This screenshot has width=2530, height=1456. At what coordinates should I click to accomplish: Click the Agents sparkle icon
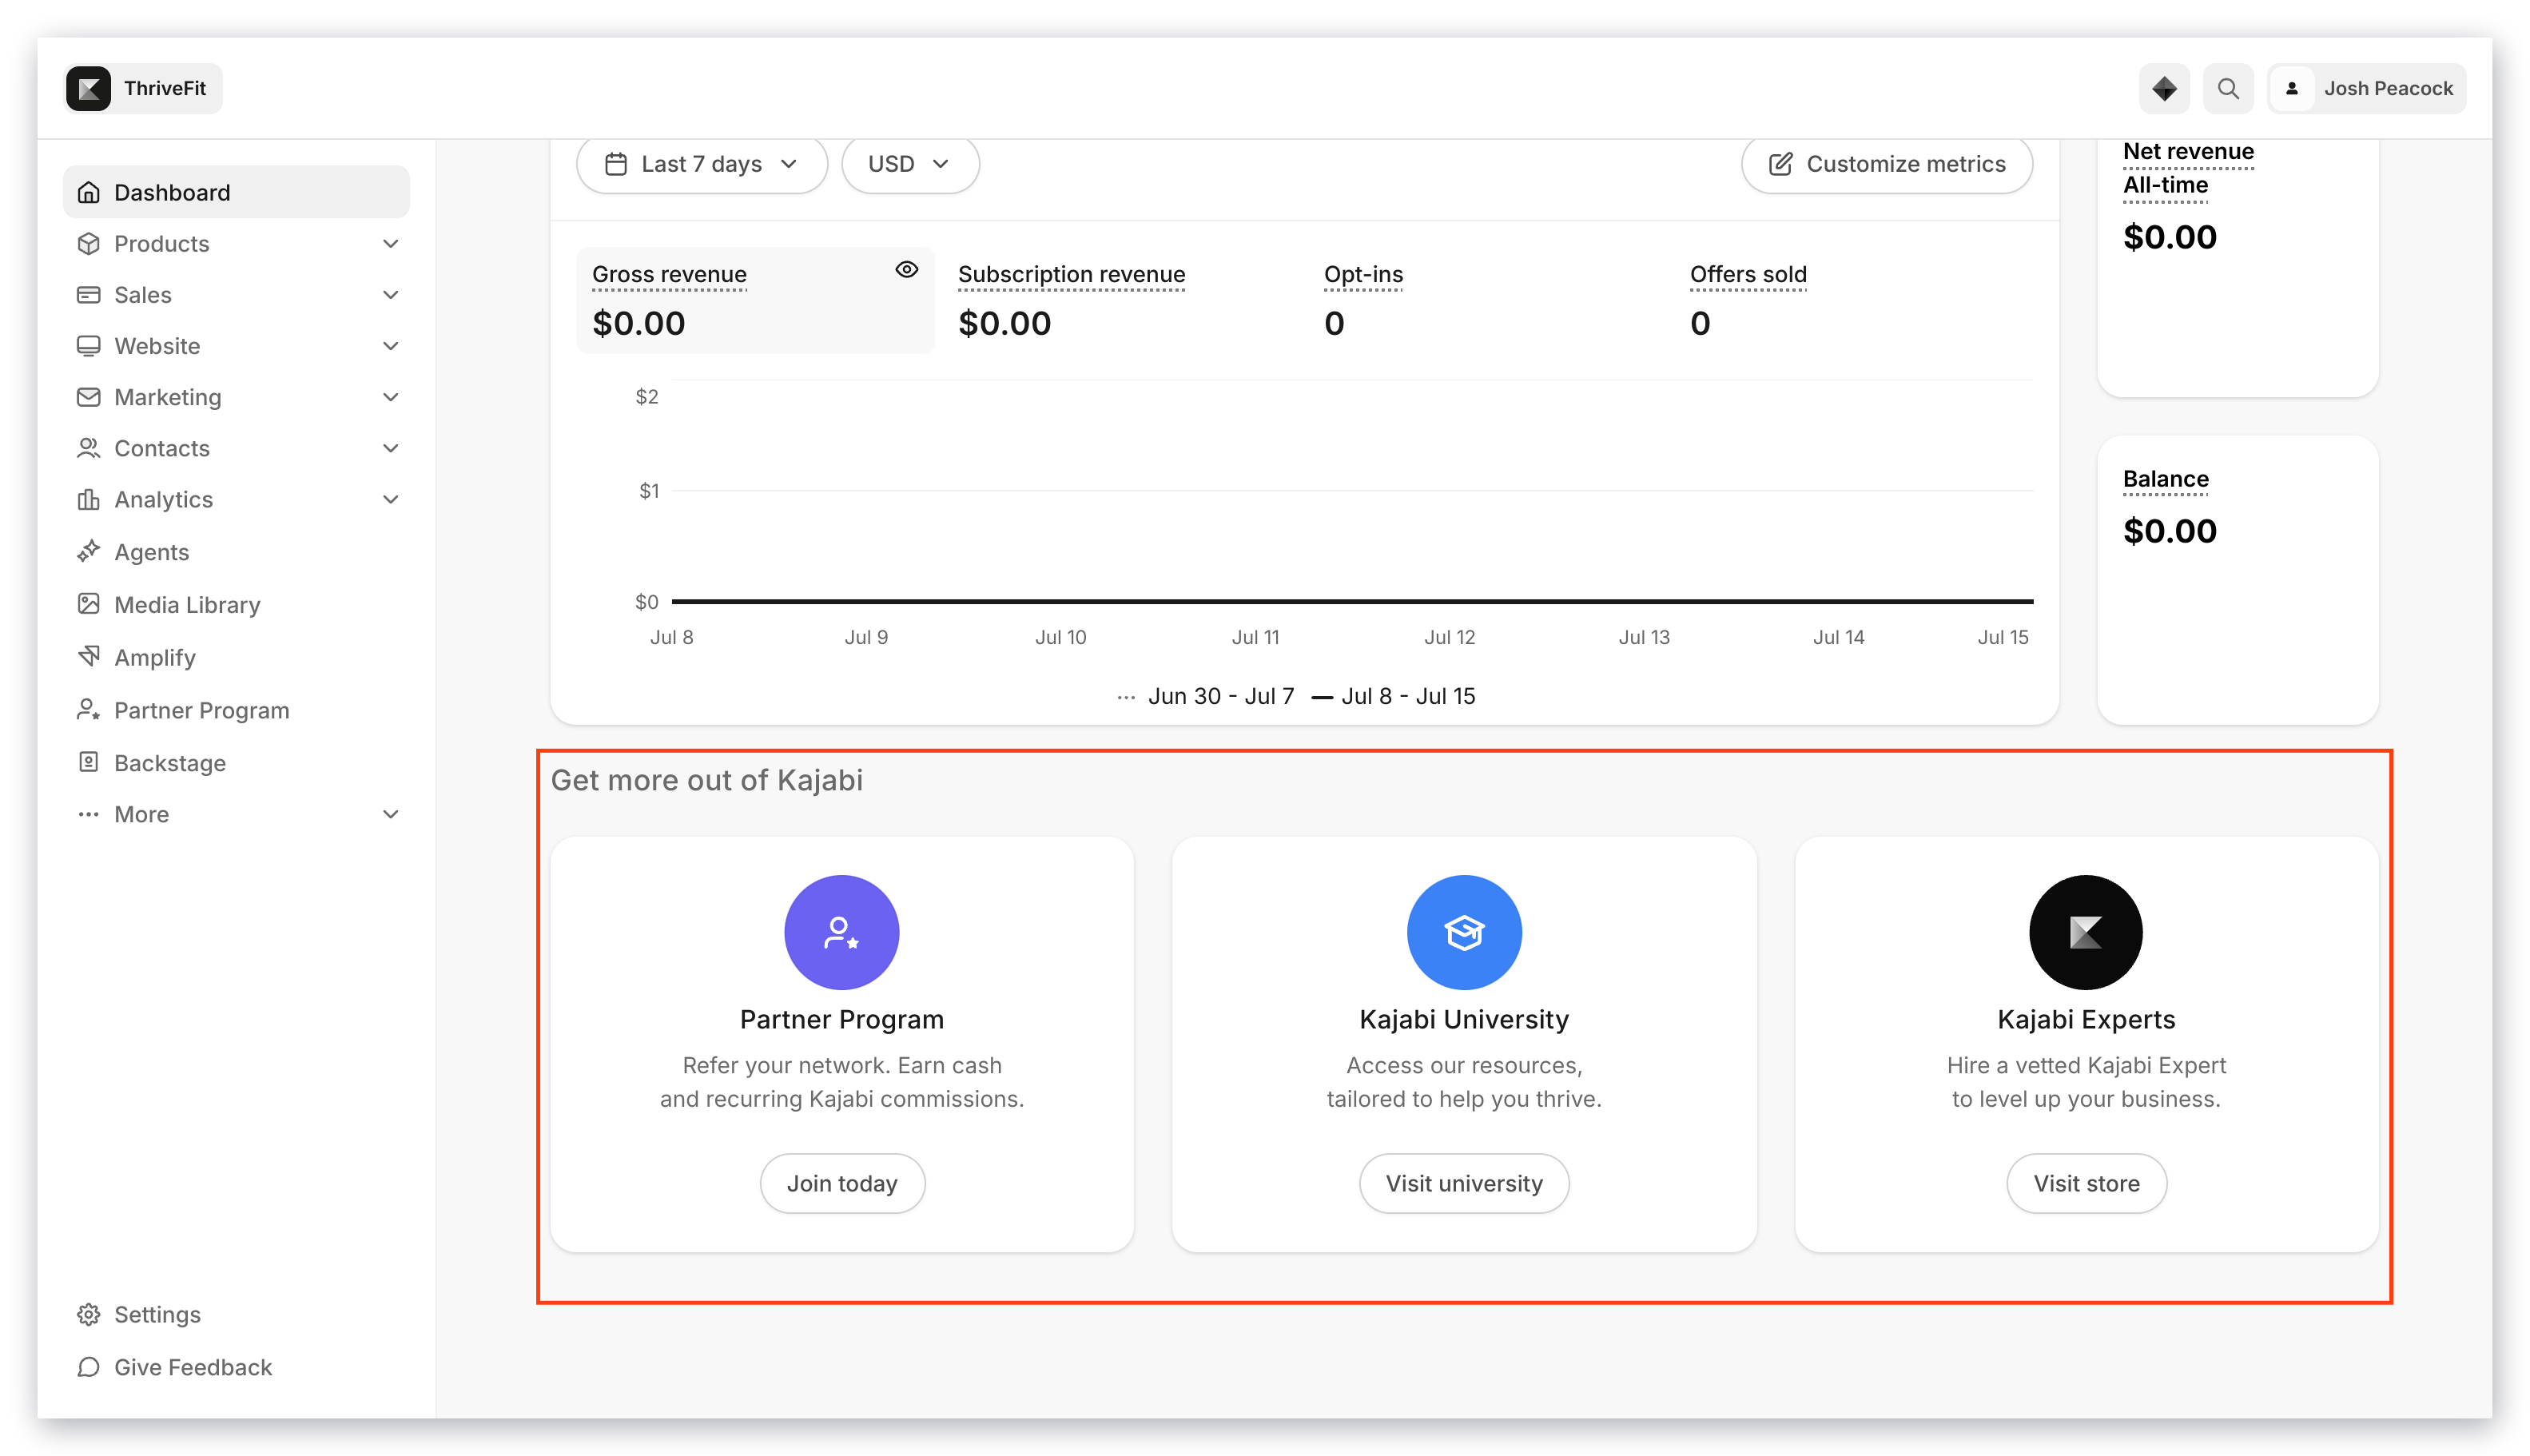tap(88, 551)
